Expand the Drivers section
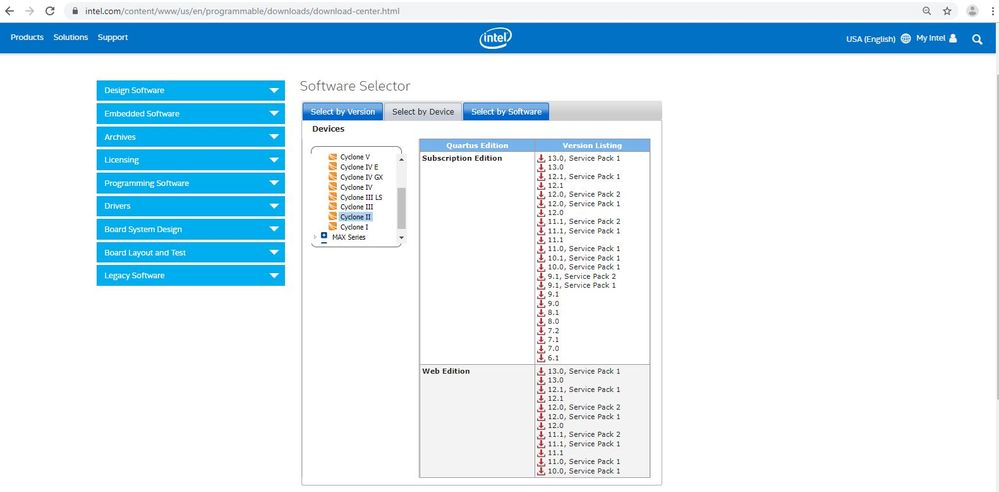This screenshot has height=492, width=999. pos(190,206)
